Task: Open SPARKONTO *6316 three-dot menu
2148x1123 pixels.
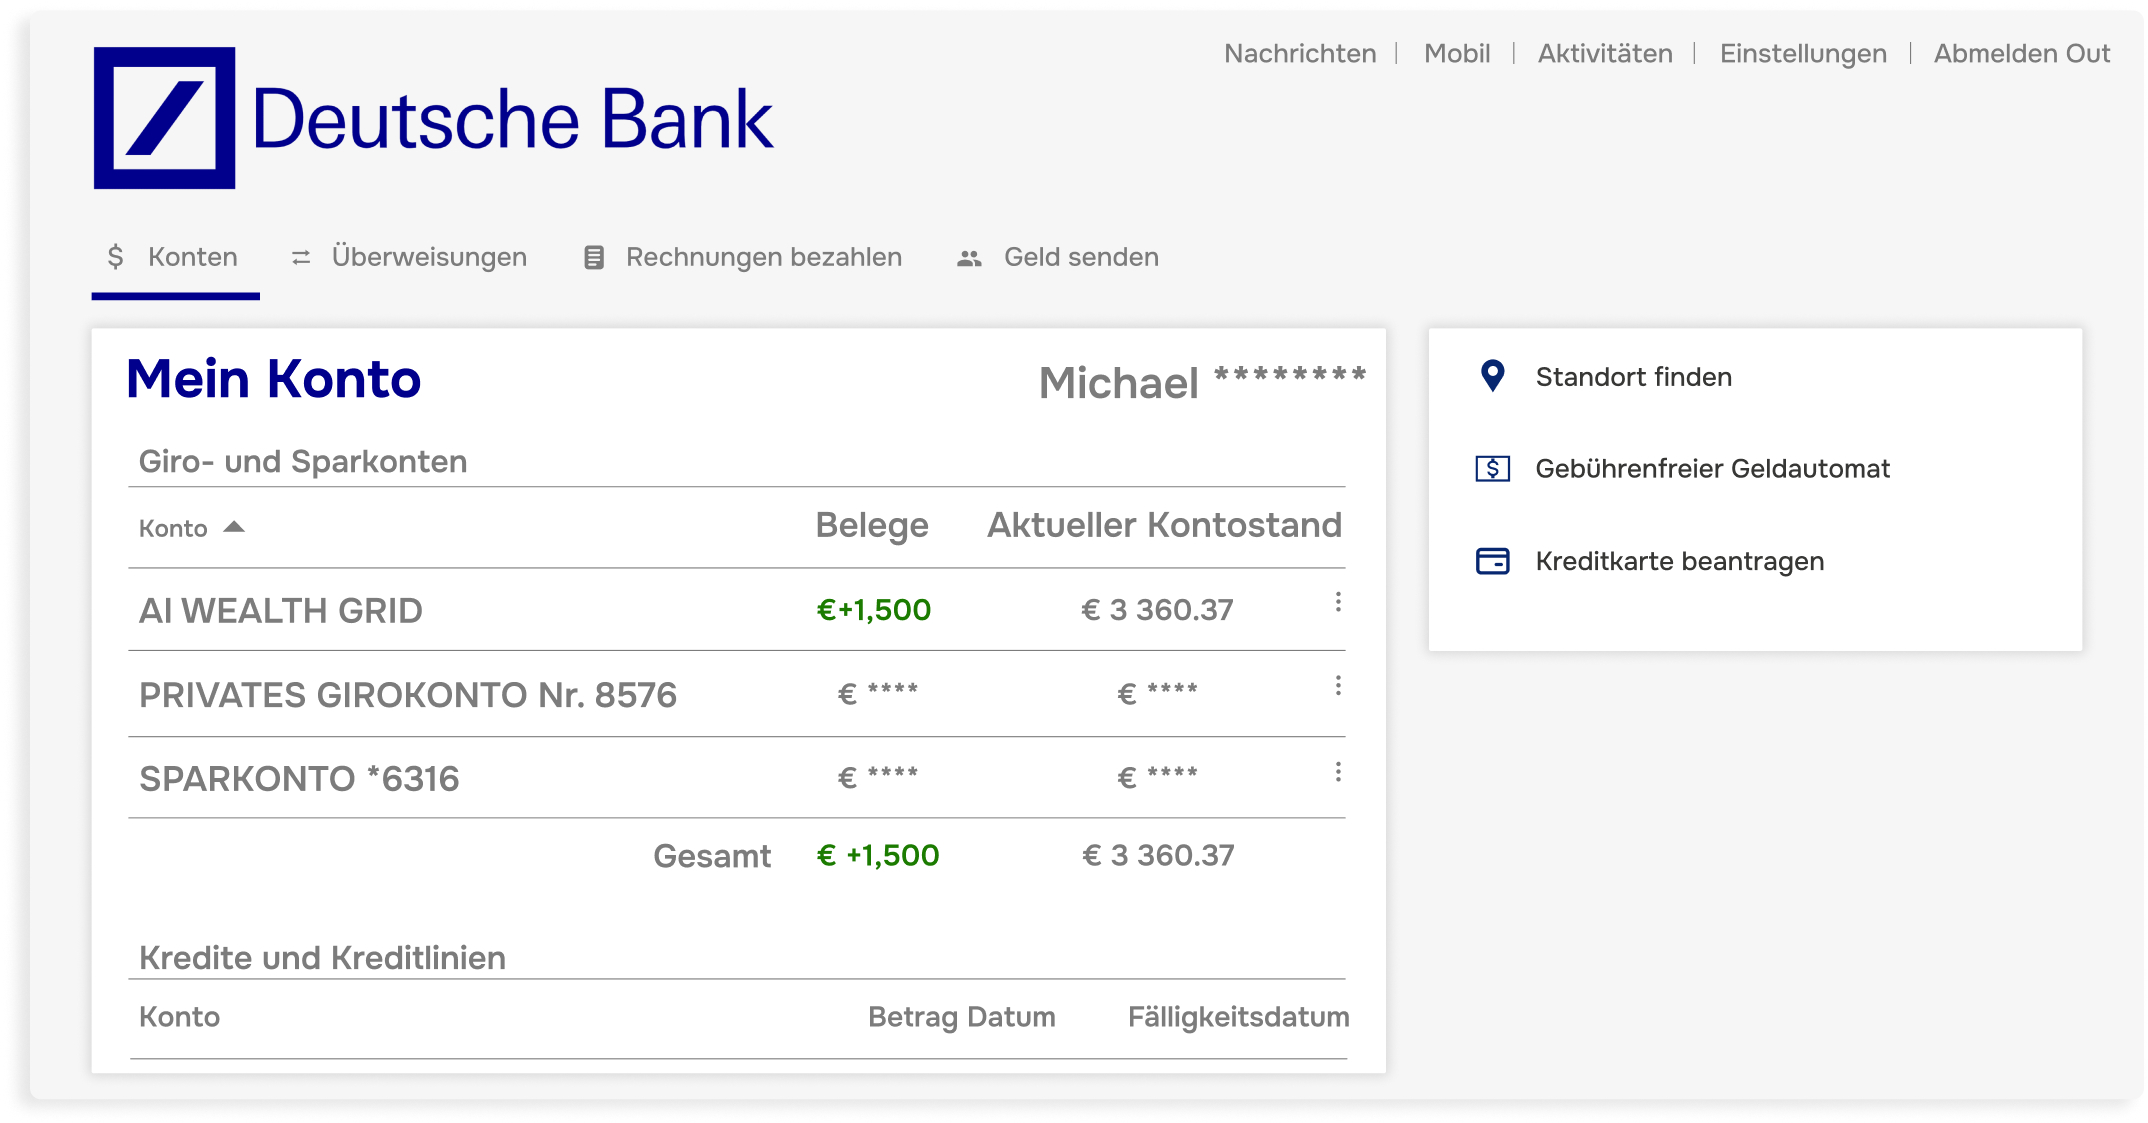Action: tap(1338, 772)
